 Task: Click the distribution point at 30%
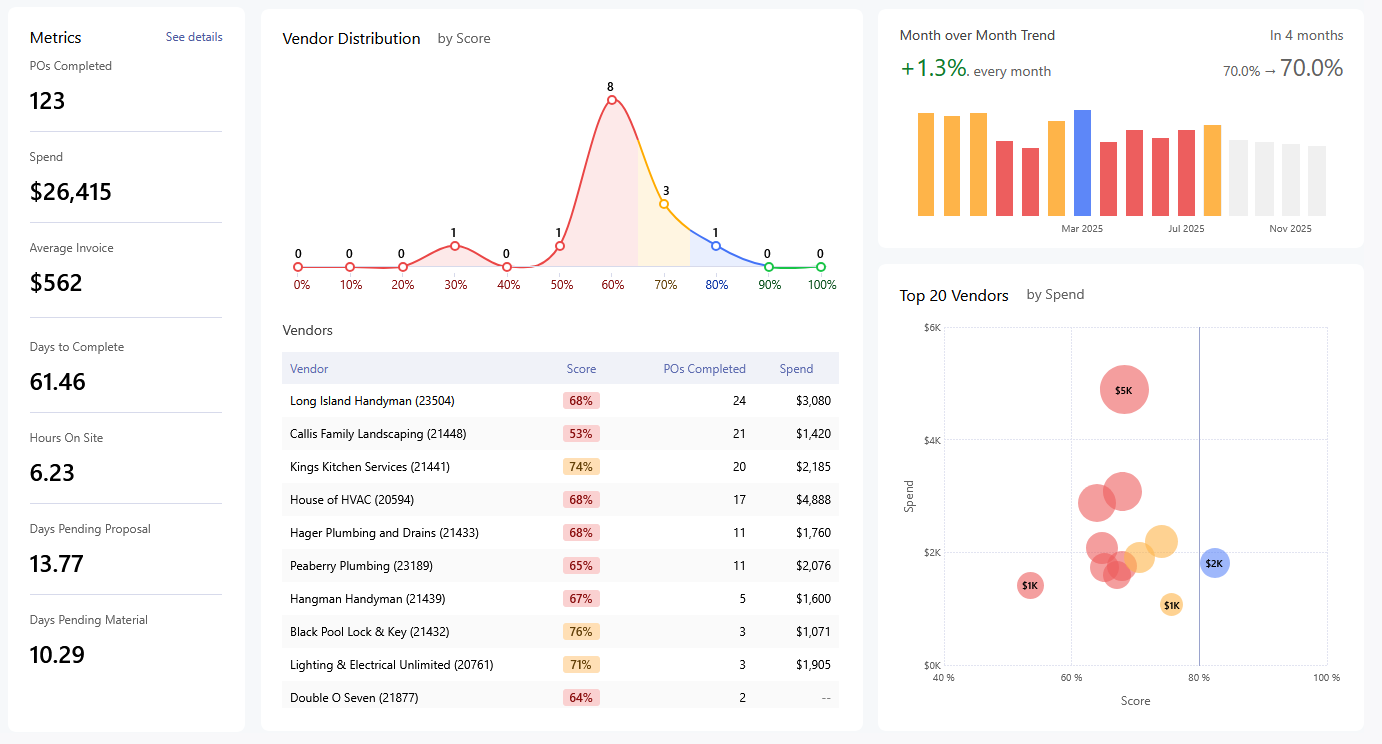tap(455, 246)
